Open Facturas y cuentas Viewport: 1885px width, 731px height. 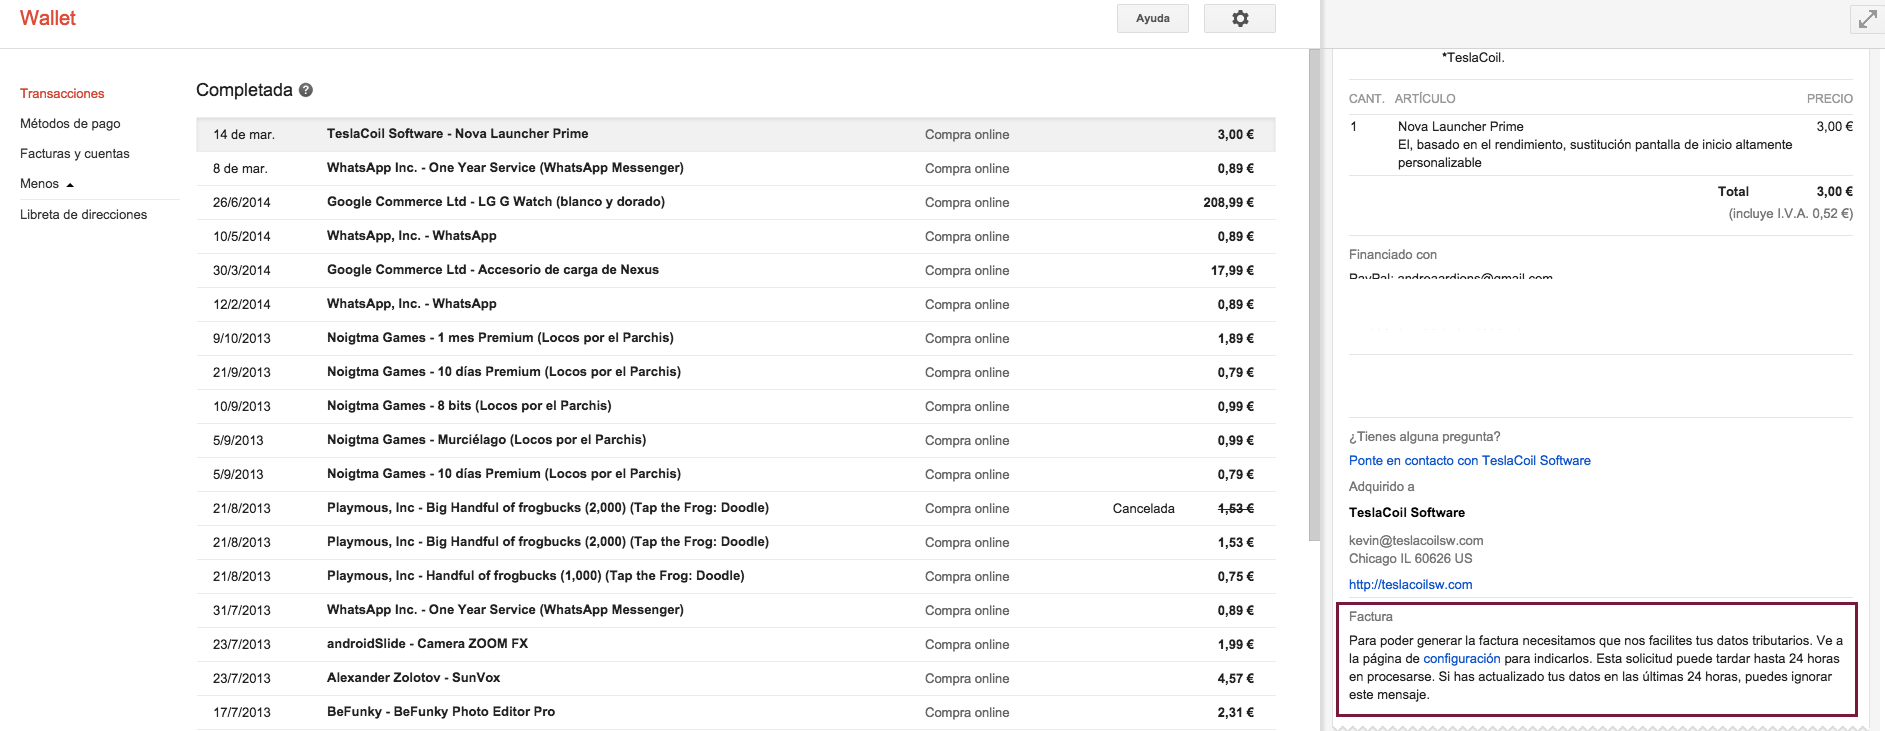pyautogui.click(x=75, y=153)
